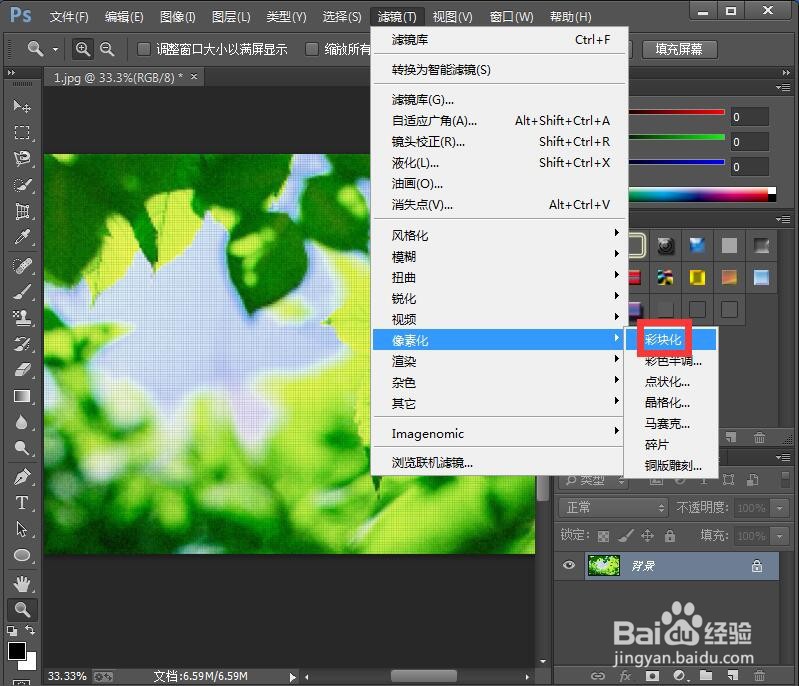Choose 马赛克... from submenu
The height and width of the screenshot is (686, 799).
pyautogui.click(x=671, y=424)
